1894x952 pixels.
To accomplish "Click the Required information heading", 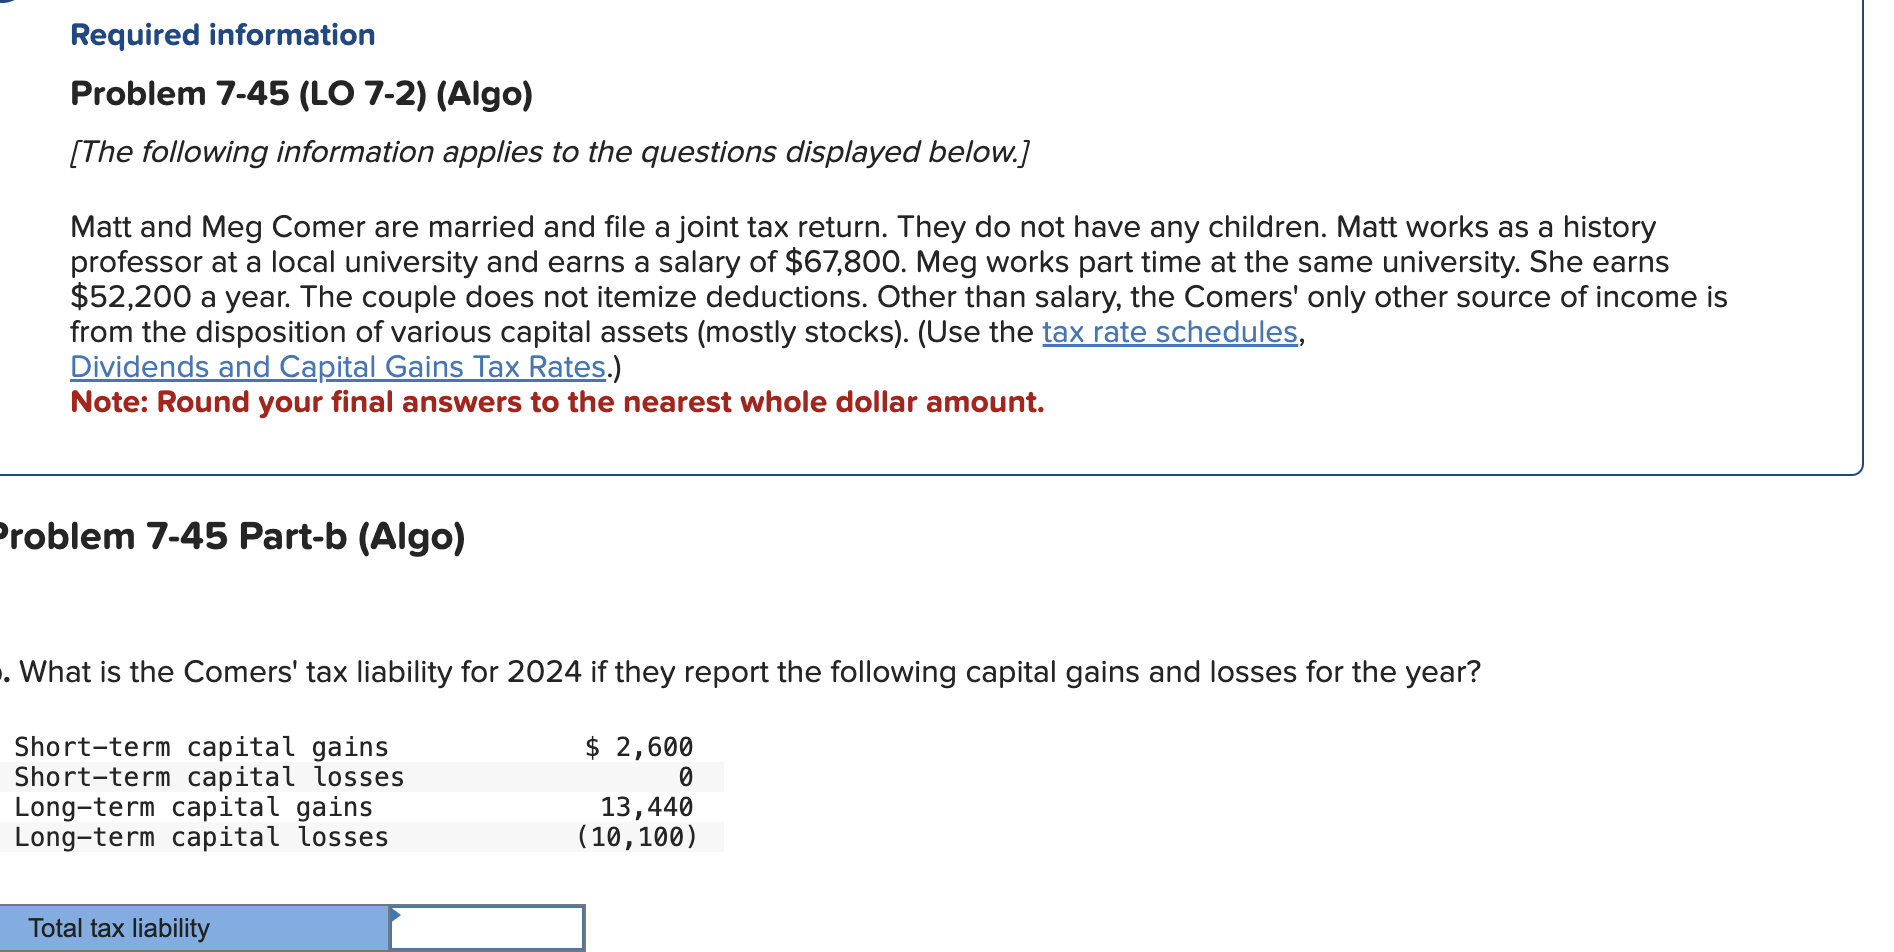I will [222, 35].
